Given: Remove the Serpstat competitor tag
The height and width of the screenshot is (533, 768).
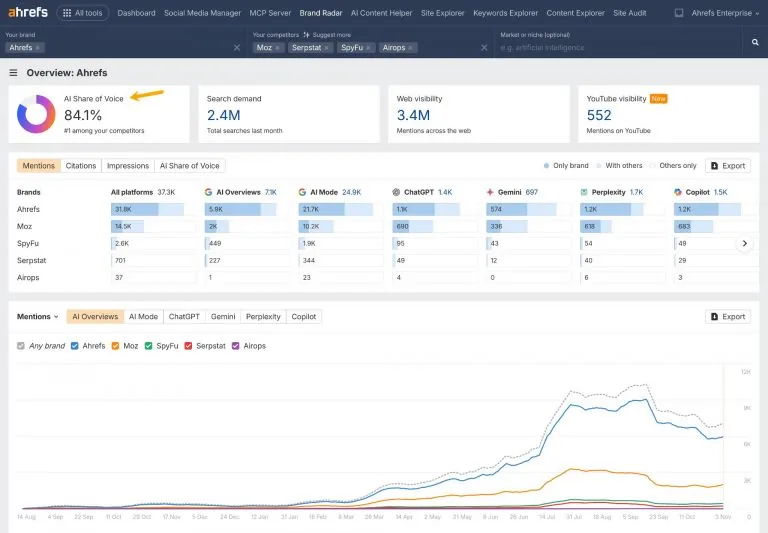Looking at the screenshot, I should coord(327,48).
